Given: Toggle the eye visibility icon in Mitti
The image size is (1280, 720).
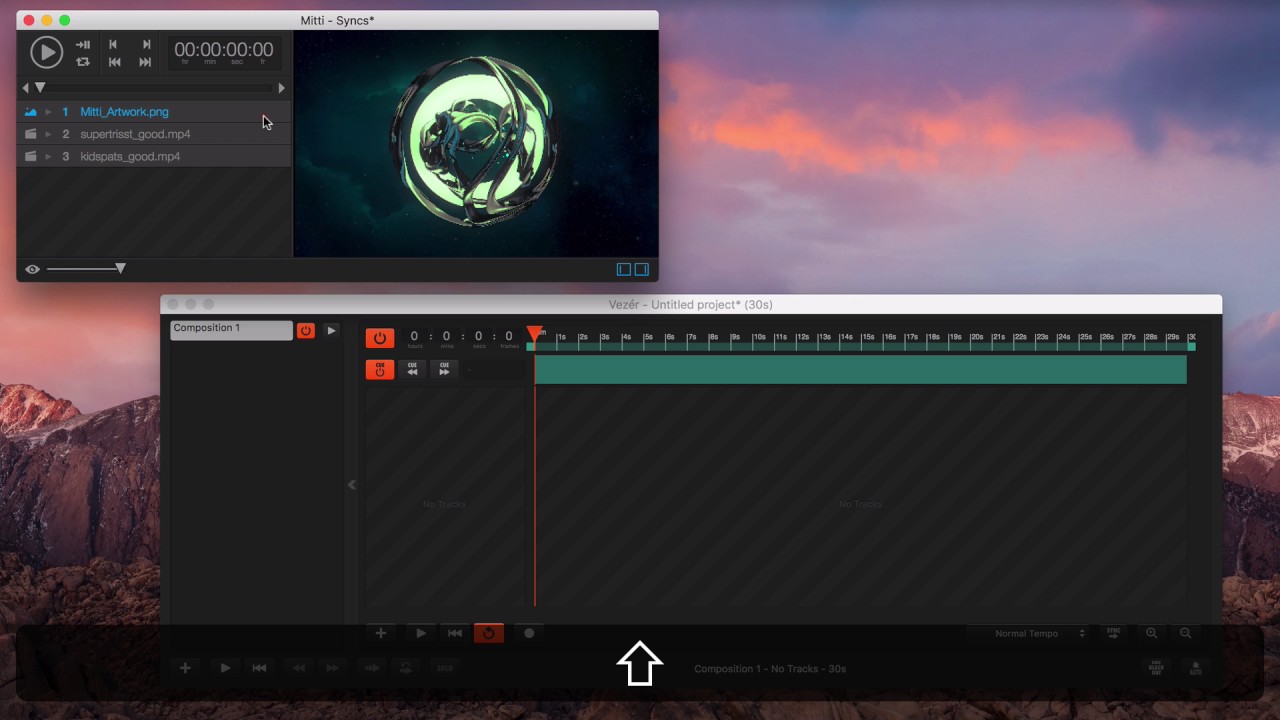Looking at the screenshot, I should pos(32,269).
